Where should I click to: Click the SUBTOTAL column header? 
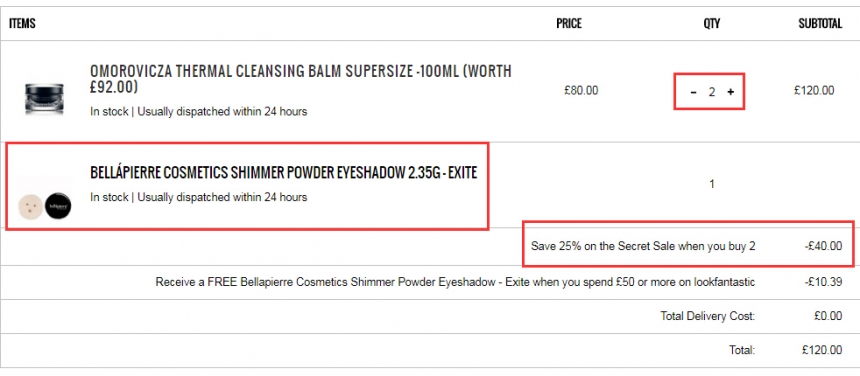(820, 24)
